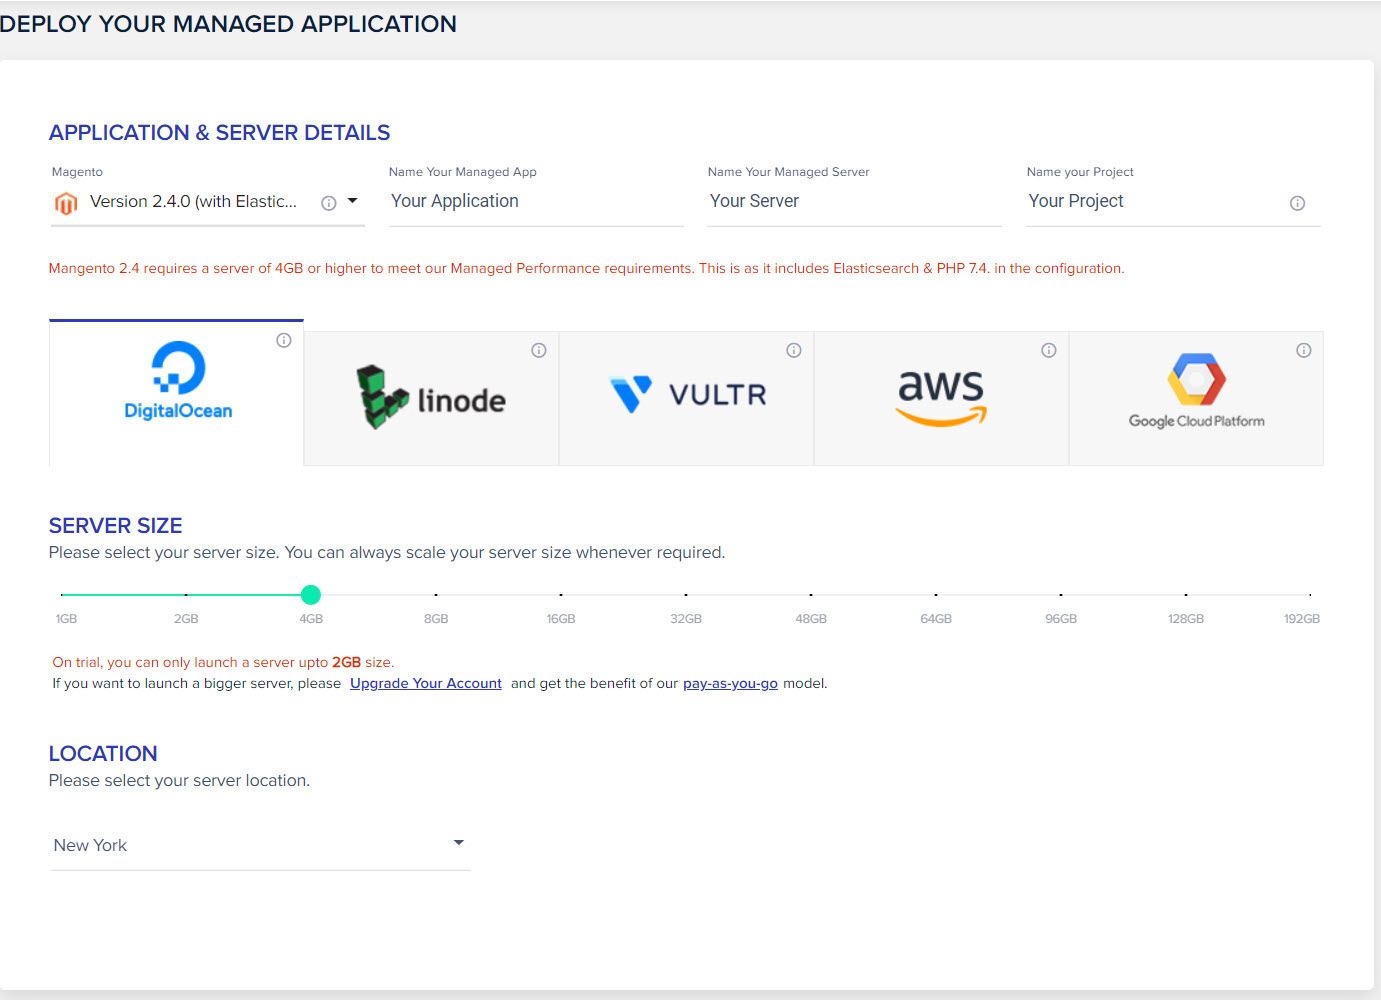Set server size to 48GB mark
1381x1000 pixels.
(811, 595)
